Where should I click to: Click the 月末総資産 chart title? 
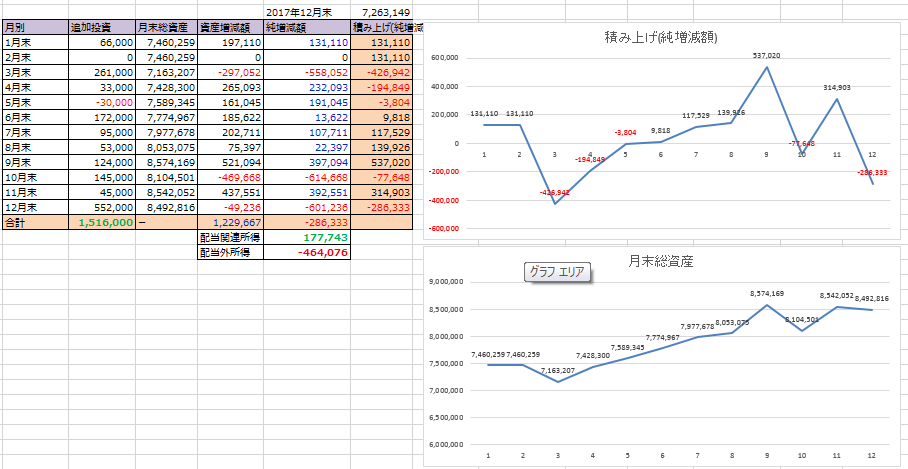tap(661, 262)
